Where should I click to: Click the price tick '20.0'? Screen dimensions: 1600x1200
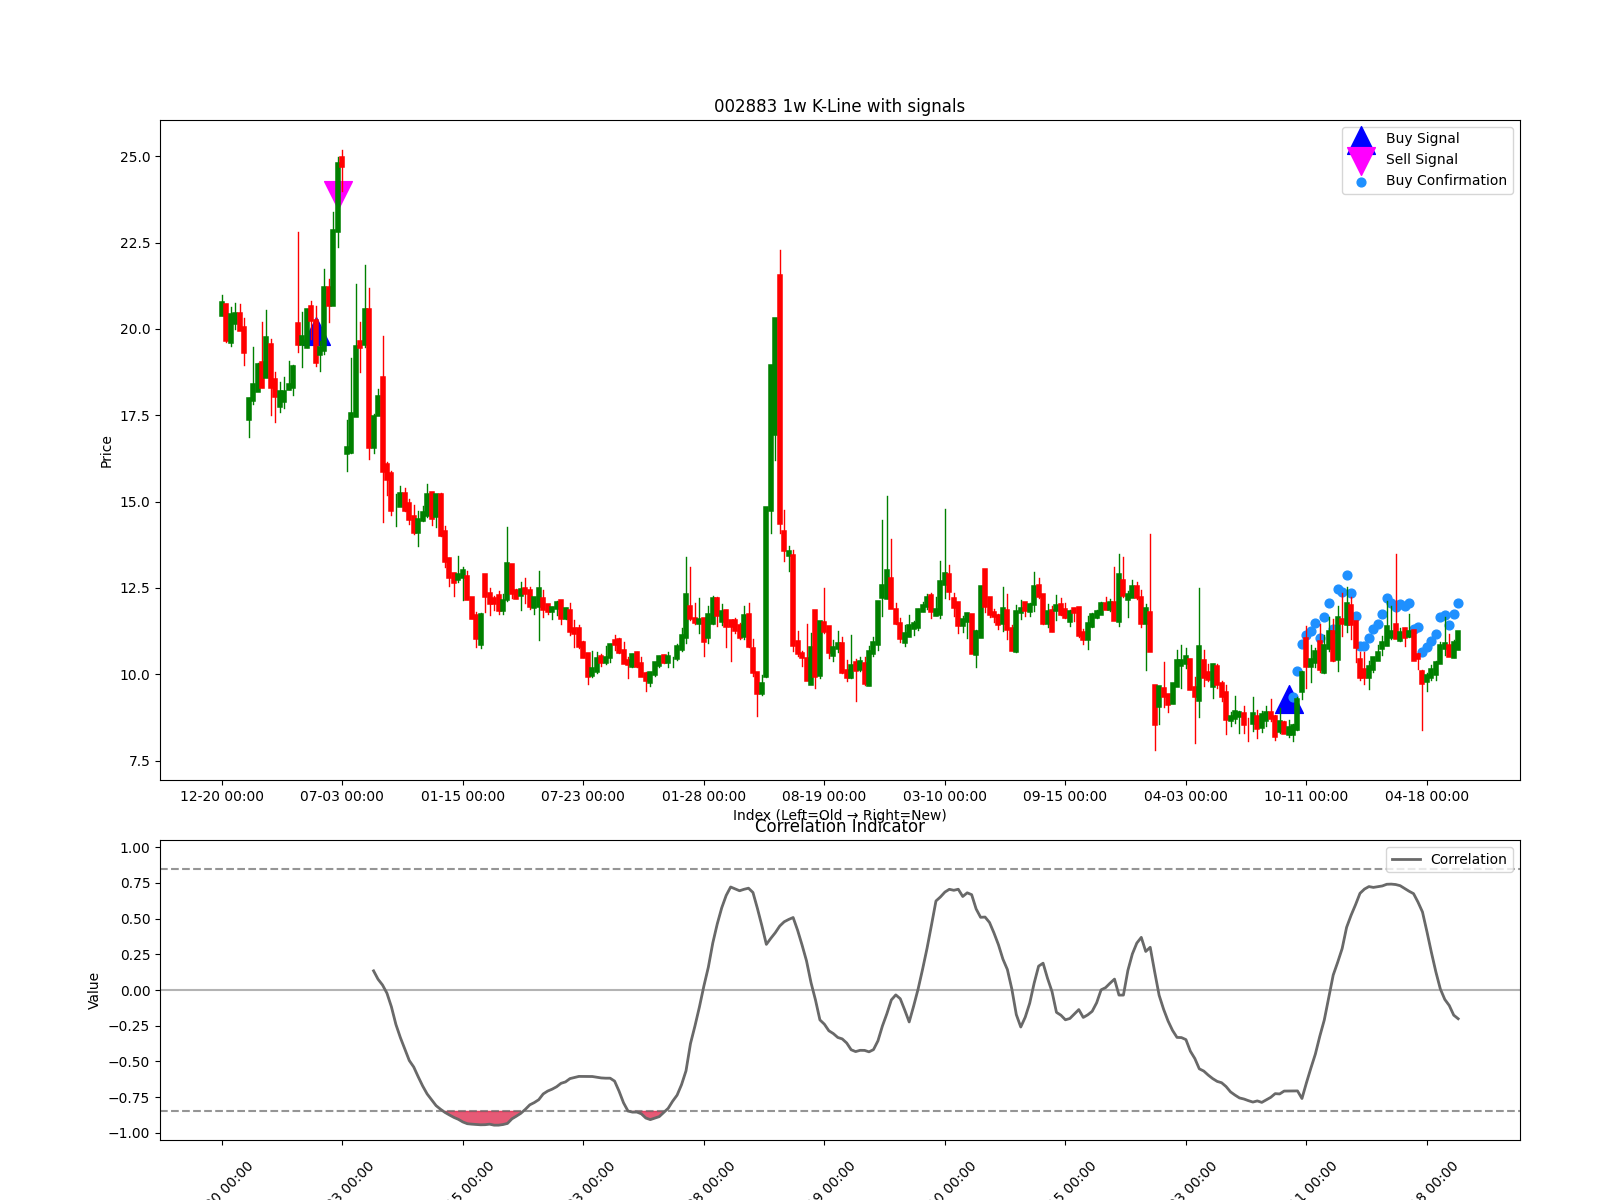(x=135, y=329)
